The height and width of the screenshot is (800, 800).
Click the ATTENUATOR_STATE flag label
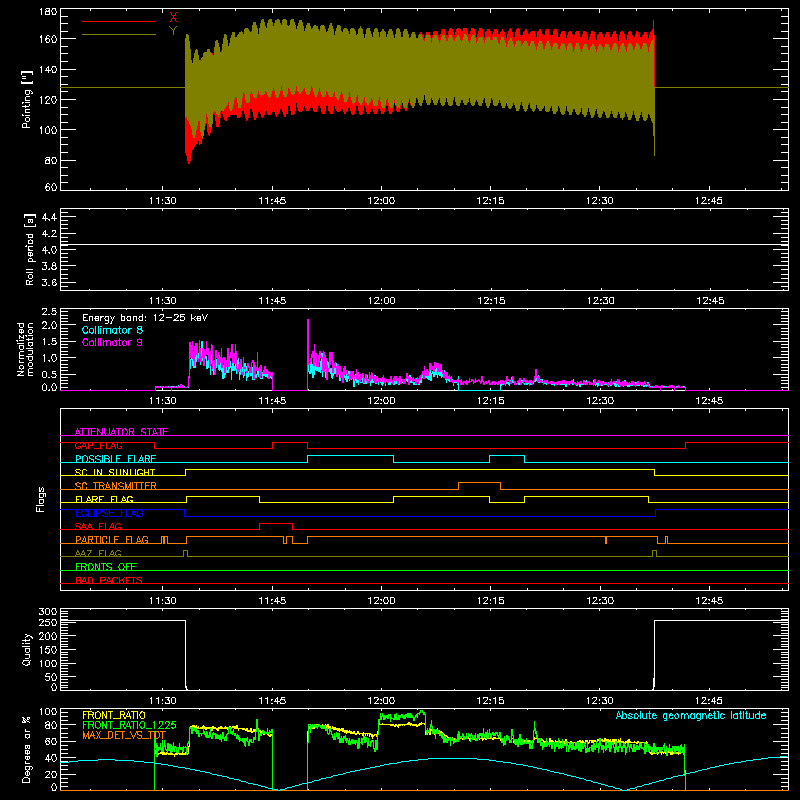pyautogui.click(x=121, y=432)
